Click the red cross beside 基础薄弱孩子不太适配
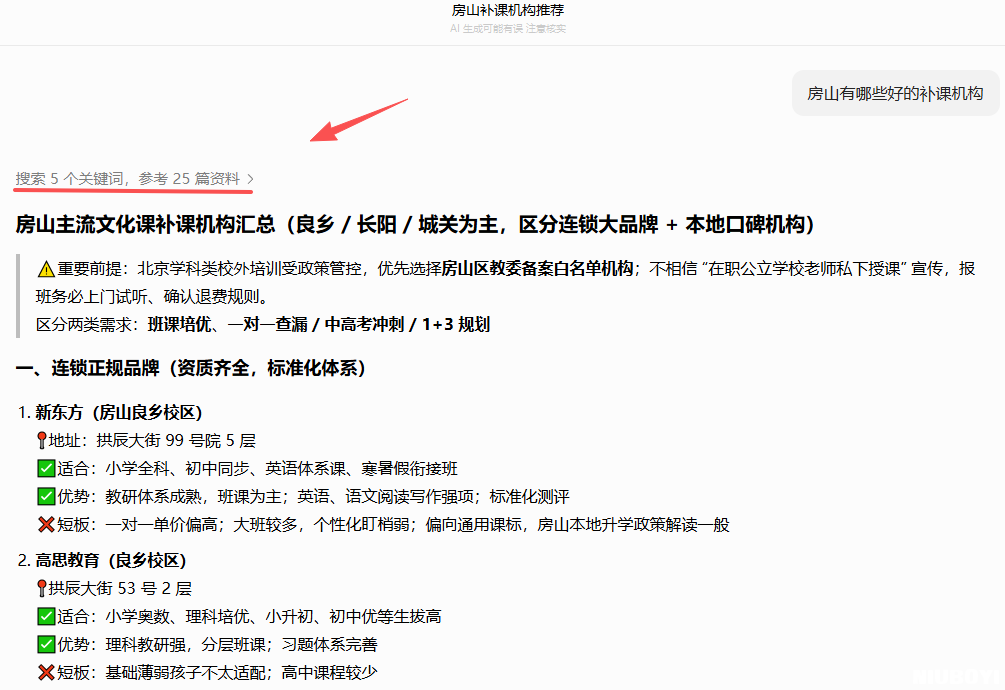This screenshot has height=690, width=1005. coord(46,673)
